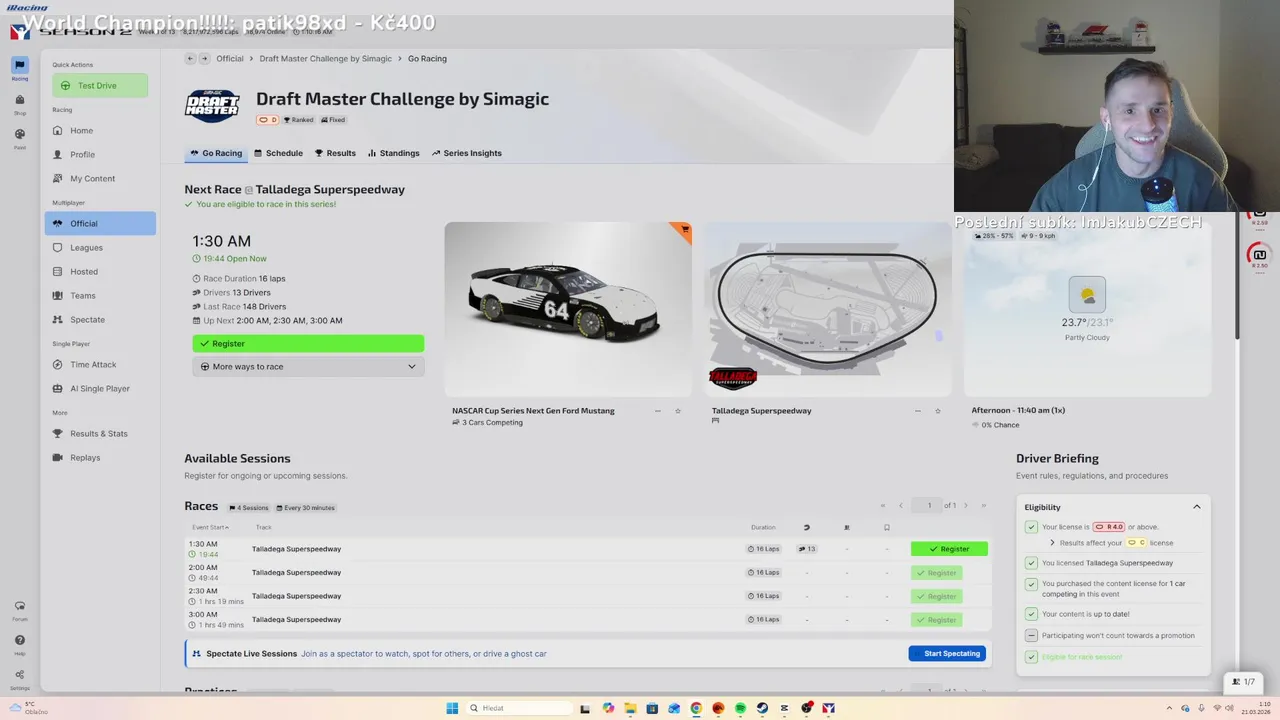This screenshot has height=720, width=1280.
Task: Expand the 'More ways to race' dropdown
Action: 308,366
